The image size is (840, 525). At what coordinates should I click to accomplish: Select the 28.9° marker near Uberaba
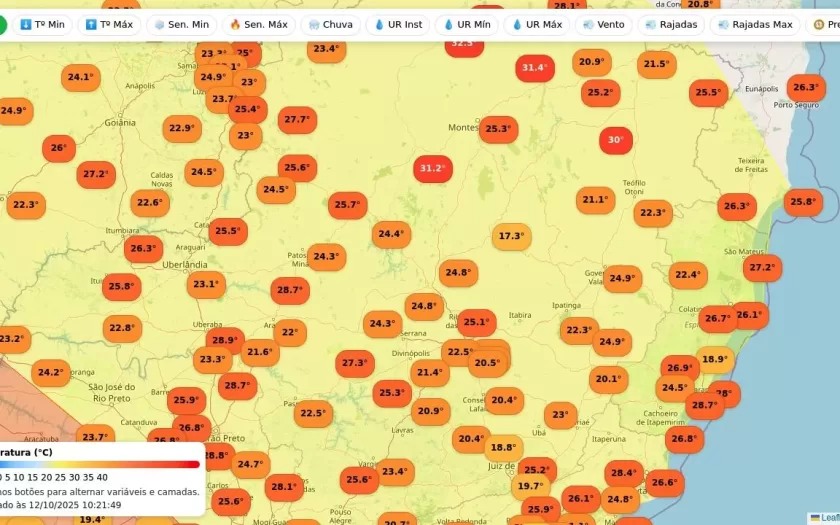225,340
